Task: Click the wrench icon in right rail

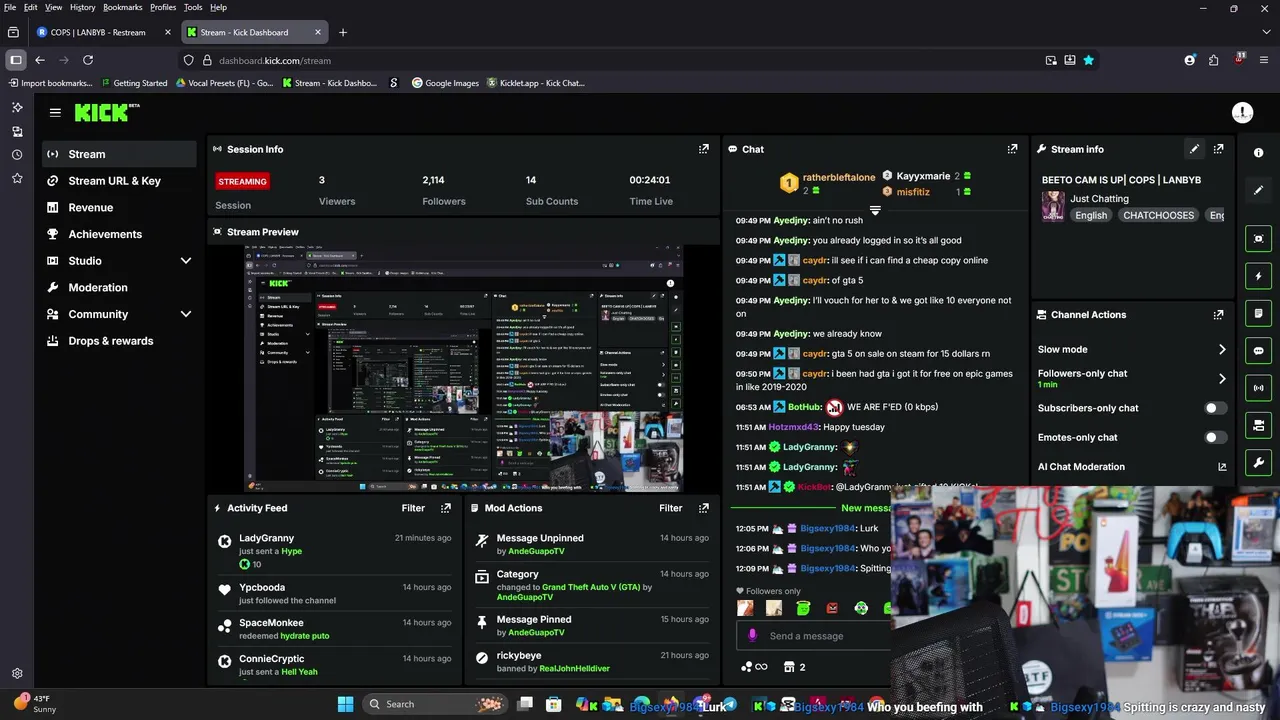Action: (x=1258, y=463)
